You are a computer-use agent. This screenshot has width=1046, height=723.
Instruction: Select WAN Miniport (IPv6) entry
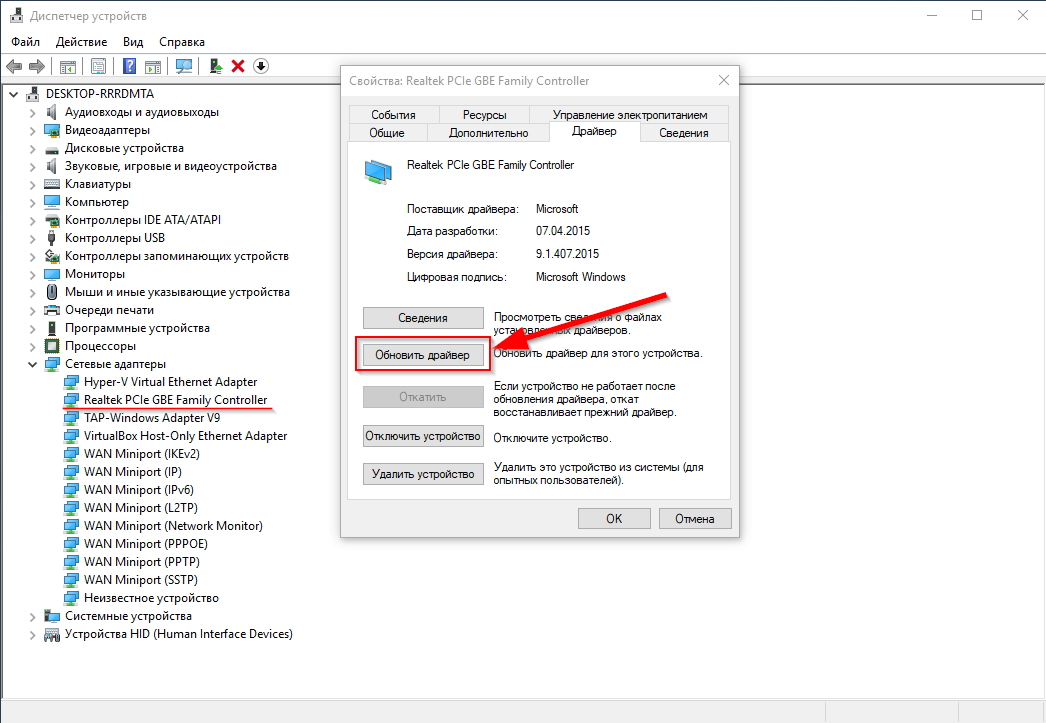click(x=139, y=490)
